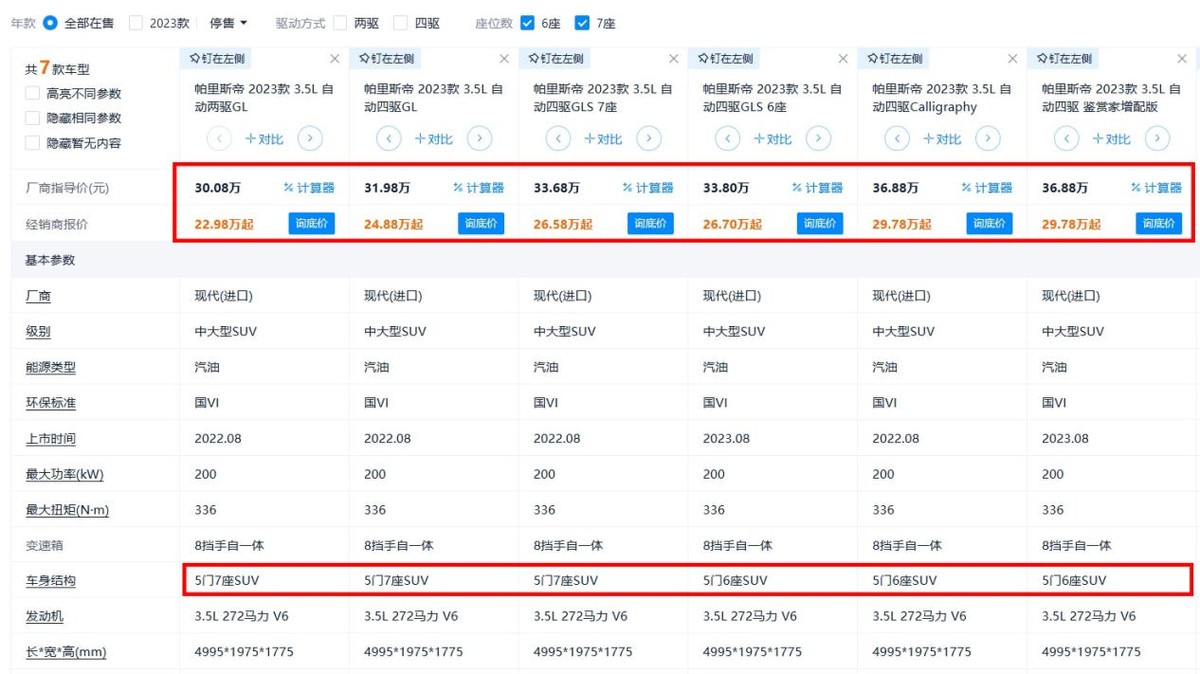Close the 四驱GLS 7座 model column
This screenshot has width=1200, height=674.
pos(674,59)
